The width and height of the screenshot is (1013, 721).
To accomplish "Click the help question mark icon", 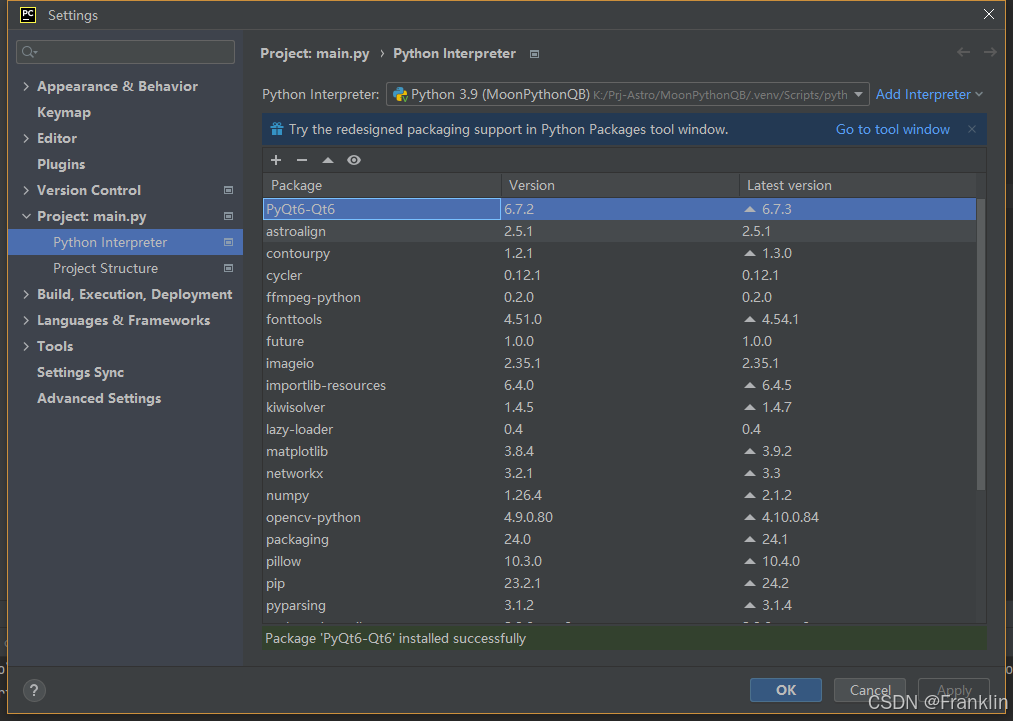I will (x=33, y=690).
